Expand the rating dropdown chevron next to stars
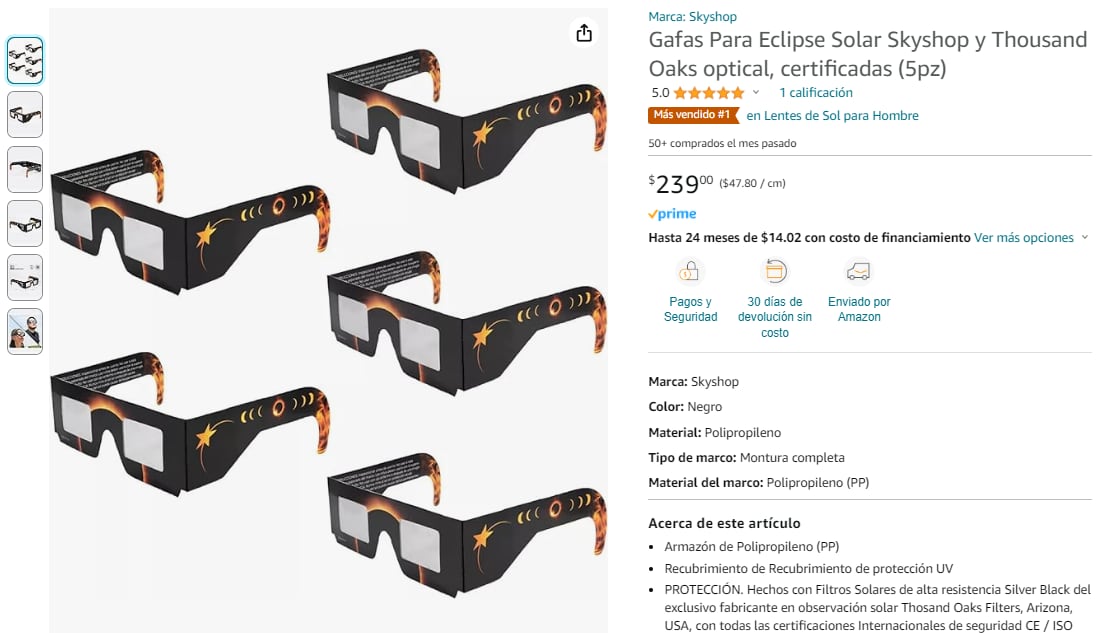 756,93
